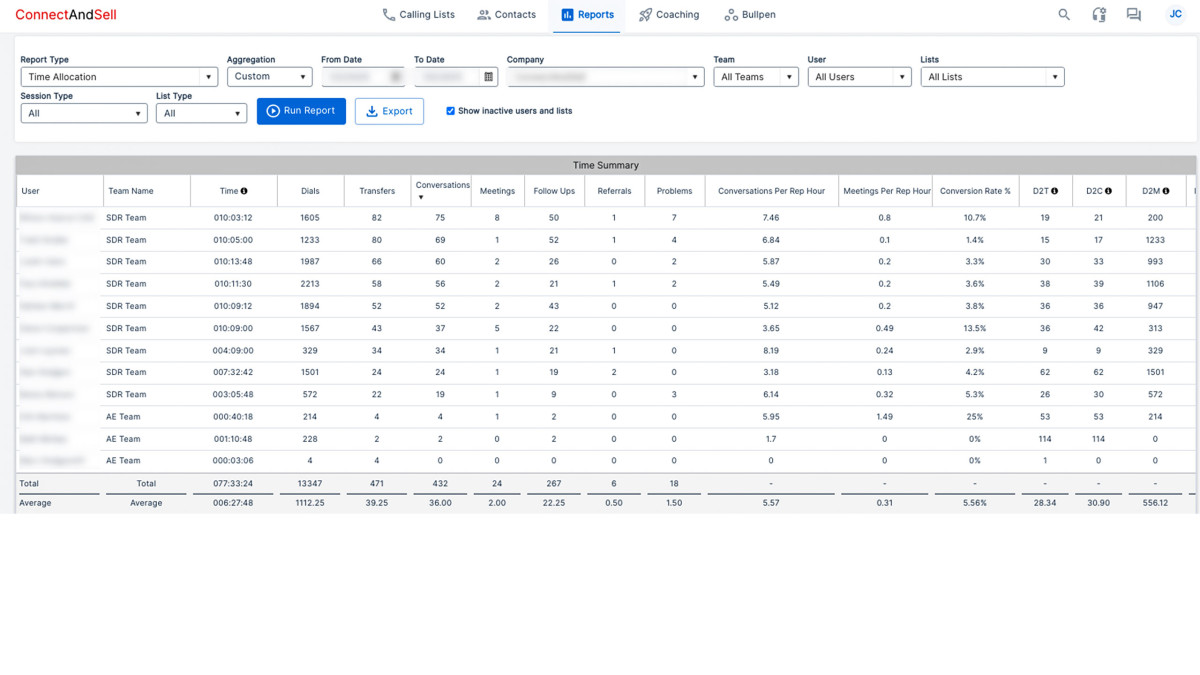
Task: Click the D2M info icon
Action: 1166,191
